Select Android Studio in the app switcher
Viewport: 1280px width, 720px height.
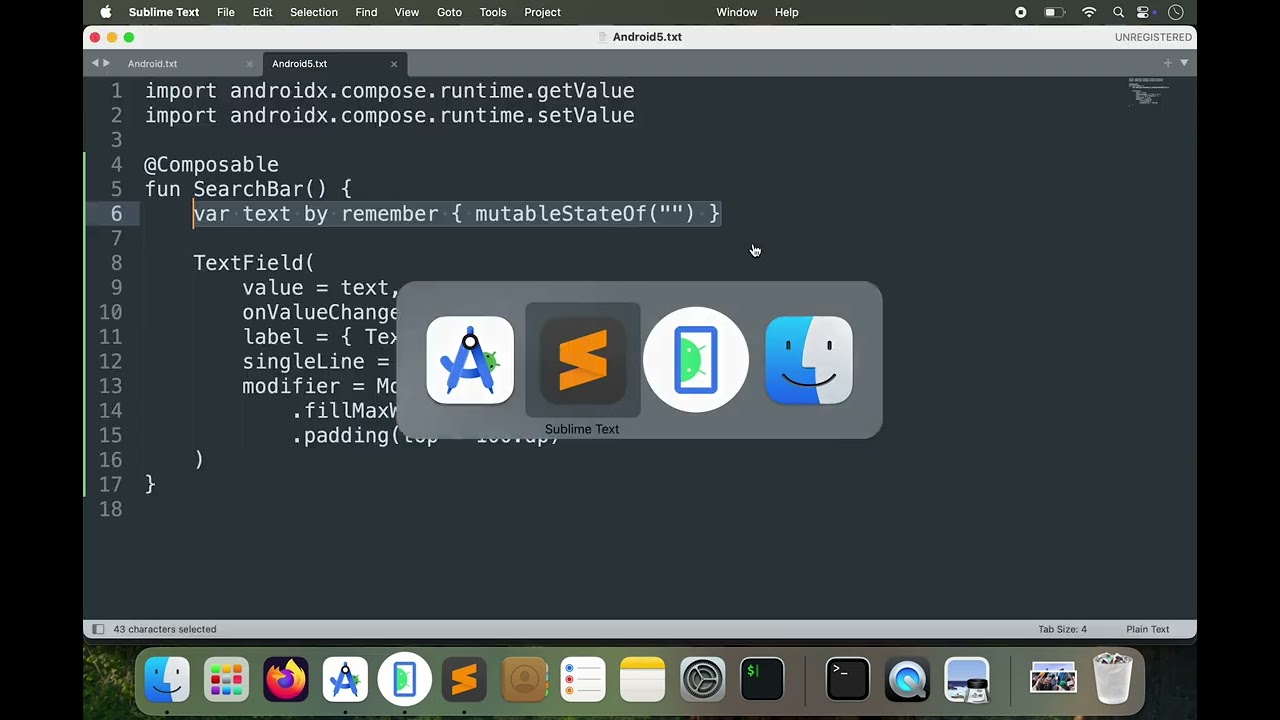[470, 360]
